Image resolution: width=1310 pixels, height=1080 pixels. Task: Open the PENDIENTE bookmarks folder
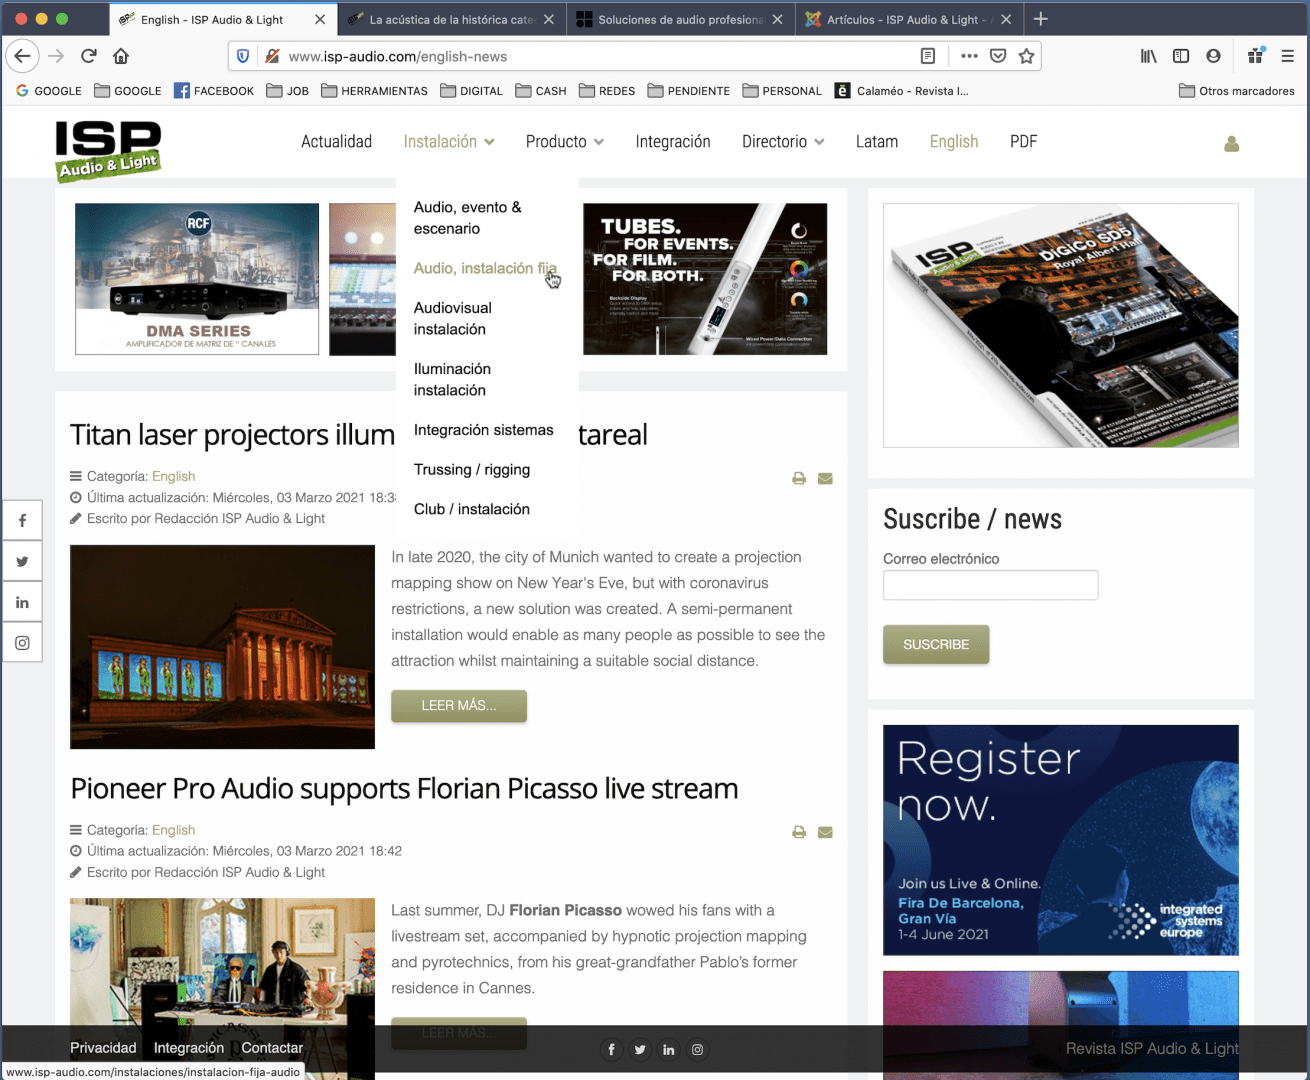click(689, 91)
